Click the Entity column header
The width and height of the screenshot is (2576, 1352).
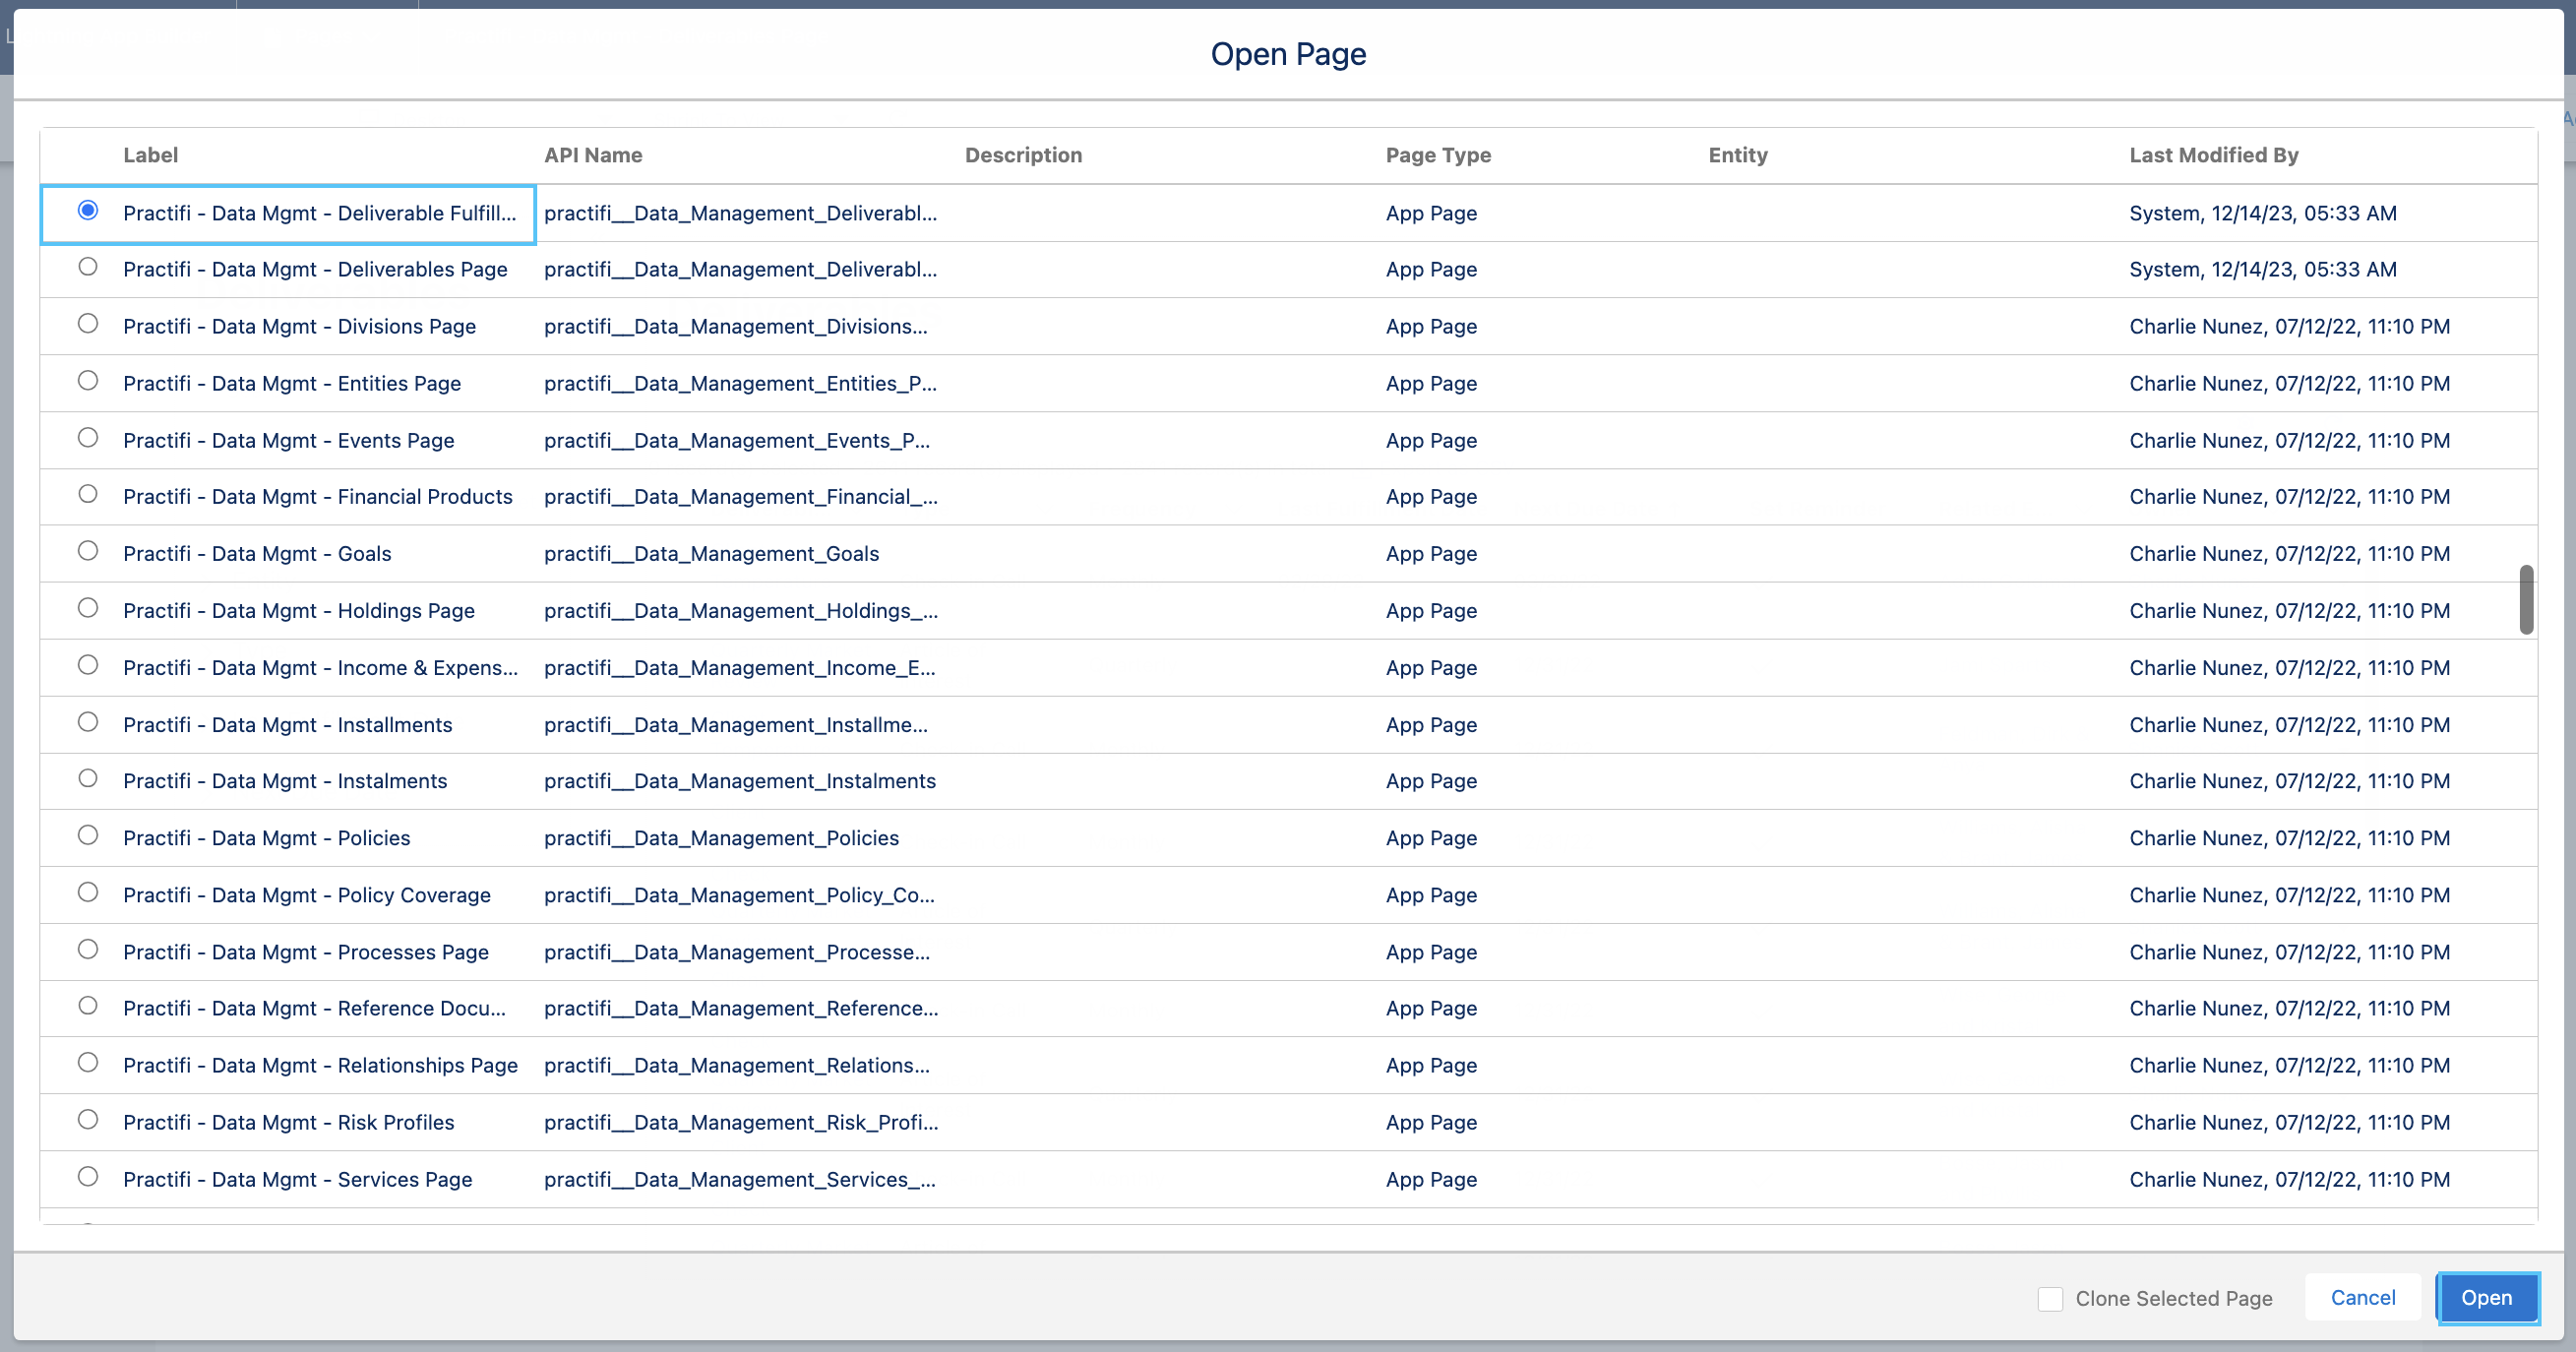pyautogui.click(x=1738, y=155)
